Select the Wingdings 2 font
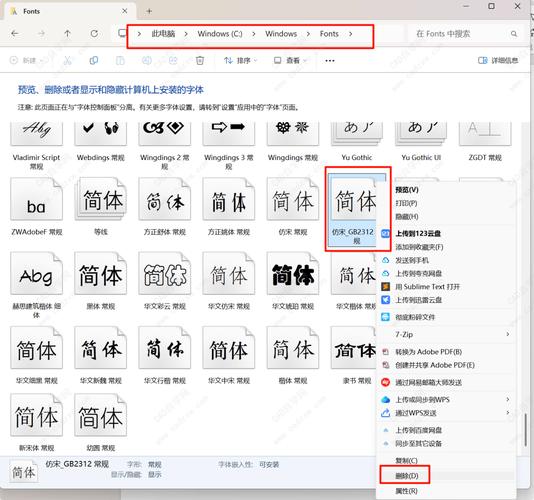 164,146
